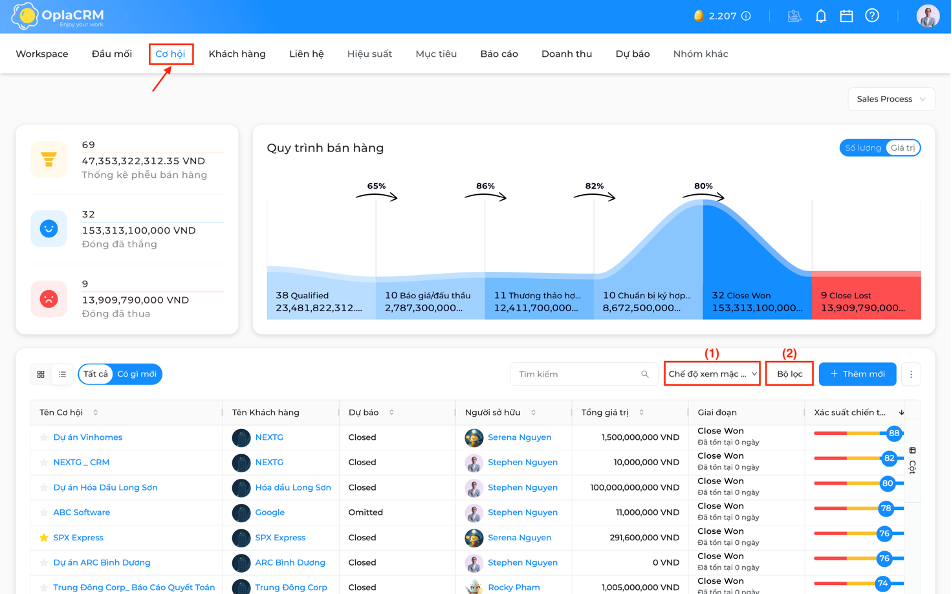Viewport: 952px width, 594px height.
Task: Click the Thêm mới button
Action: tap(857, 374)
